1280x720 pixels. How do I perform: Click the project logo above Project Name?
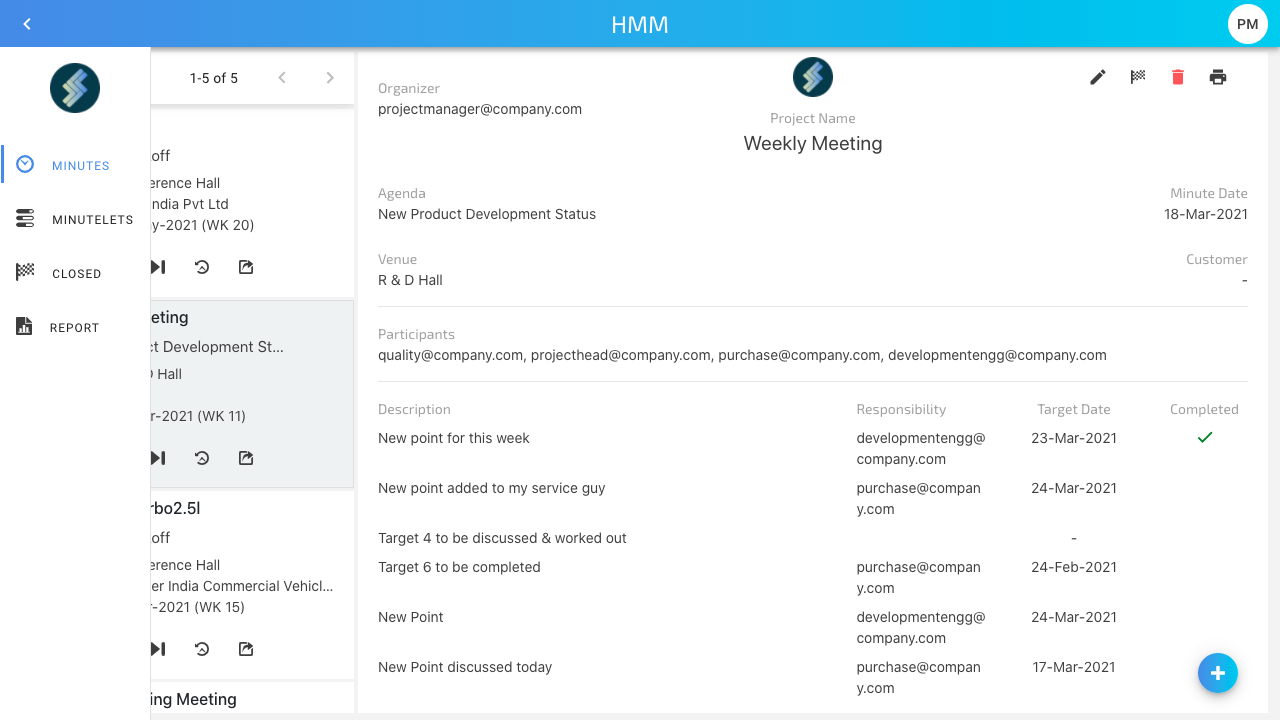(x=813, y=77)
